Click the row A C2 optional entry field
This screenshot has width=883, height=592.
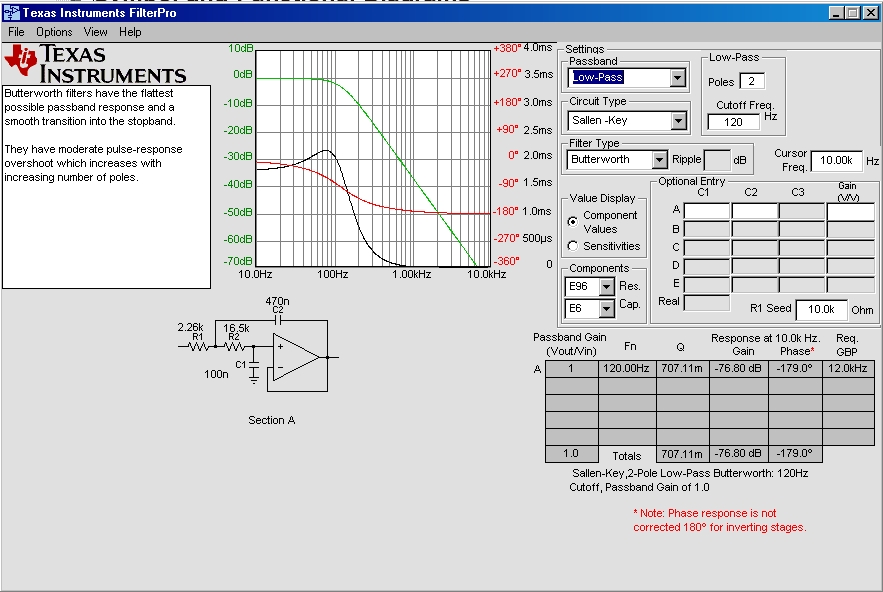pos(754,211)
